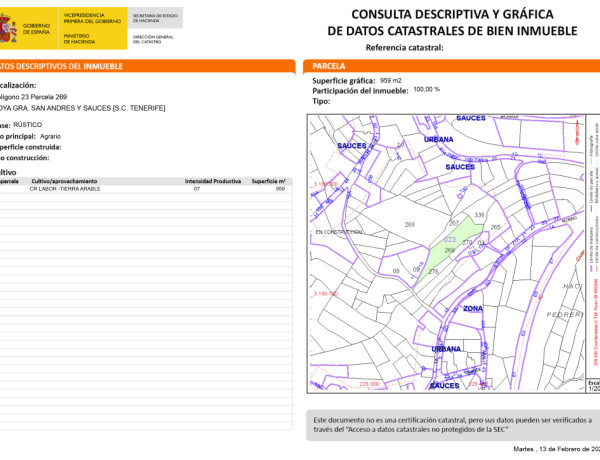
Task: Click the Referencia catastral label
Action: click(404, 47)
